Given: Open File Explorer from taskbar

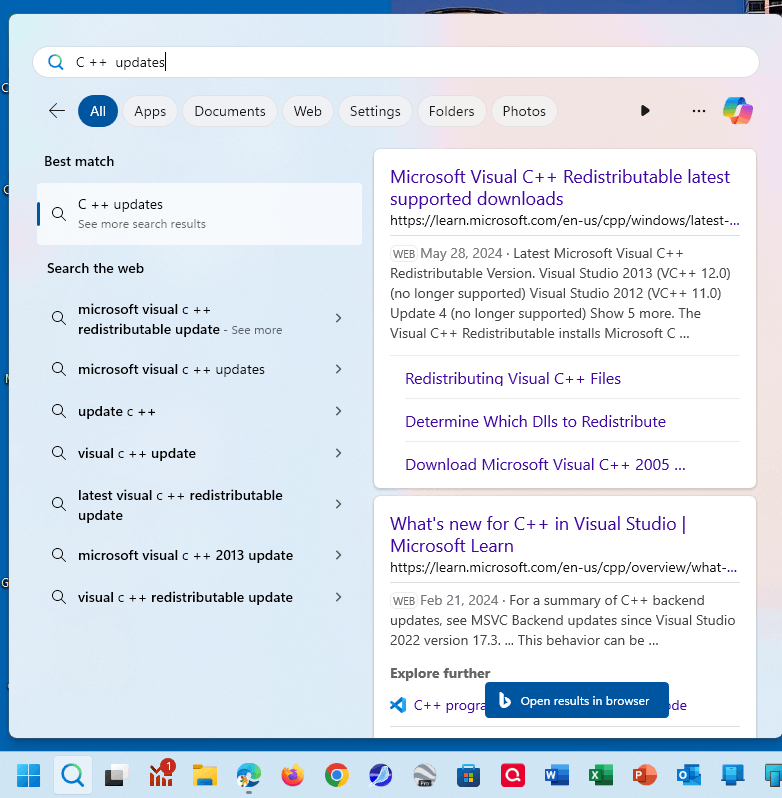Looking at the screenshot, I should tap(205, 776).
